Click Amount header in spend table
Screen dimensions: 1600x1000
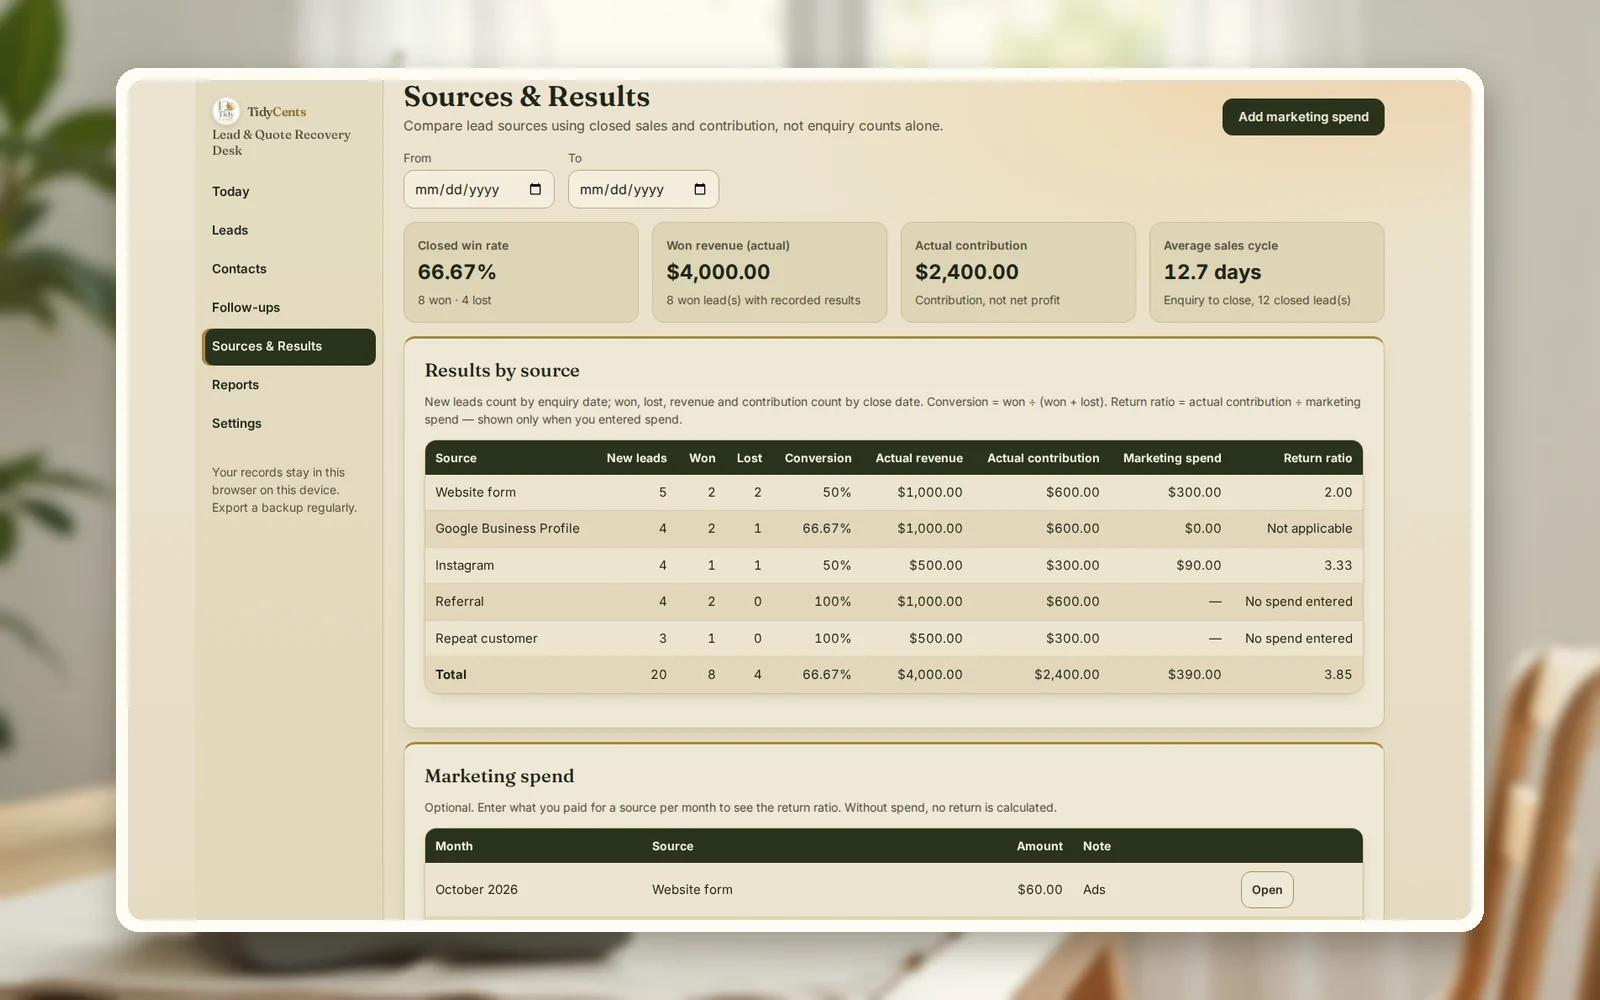[1039, 846]
